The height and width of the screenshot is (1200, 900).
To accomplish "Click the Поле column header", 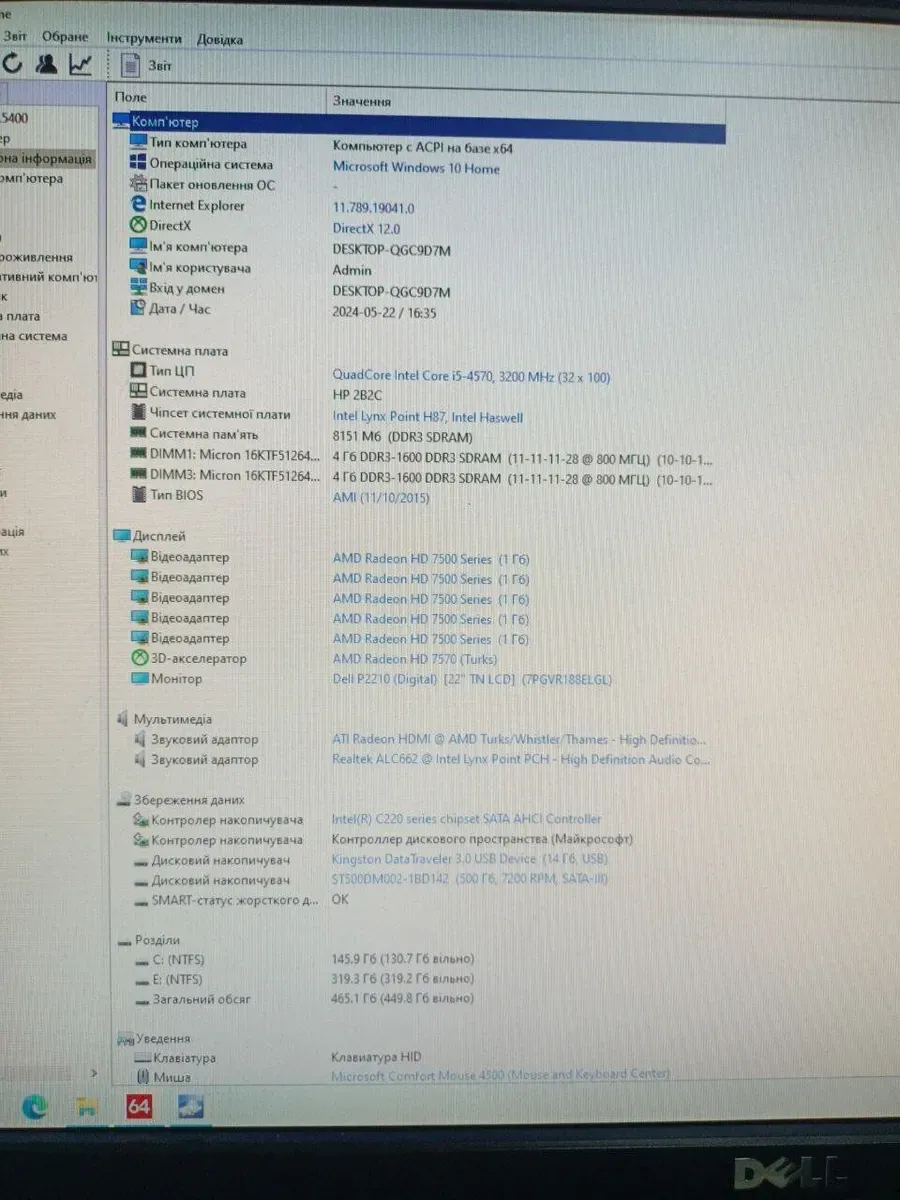I will click(131, 98).
